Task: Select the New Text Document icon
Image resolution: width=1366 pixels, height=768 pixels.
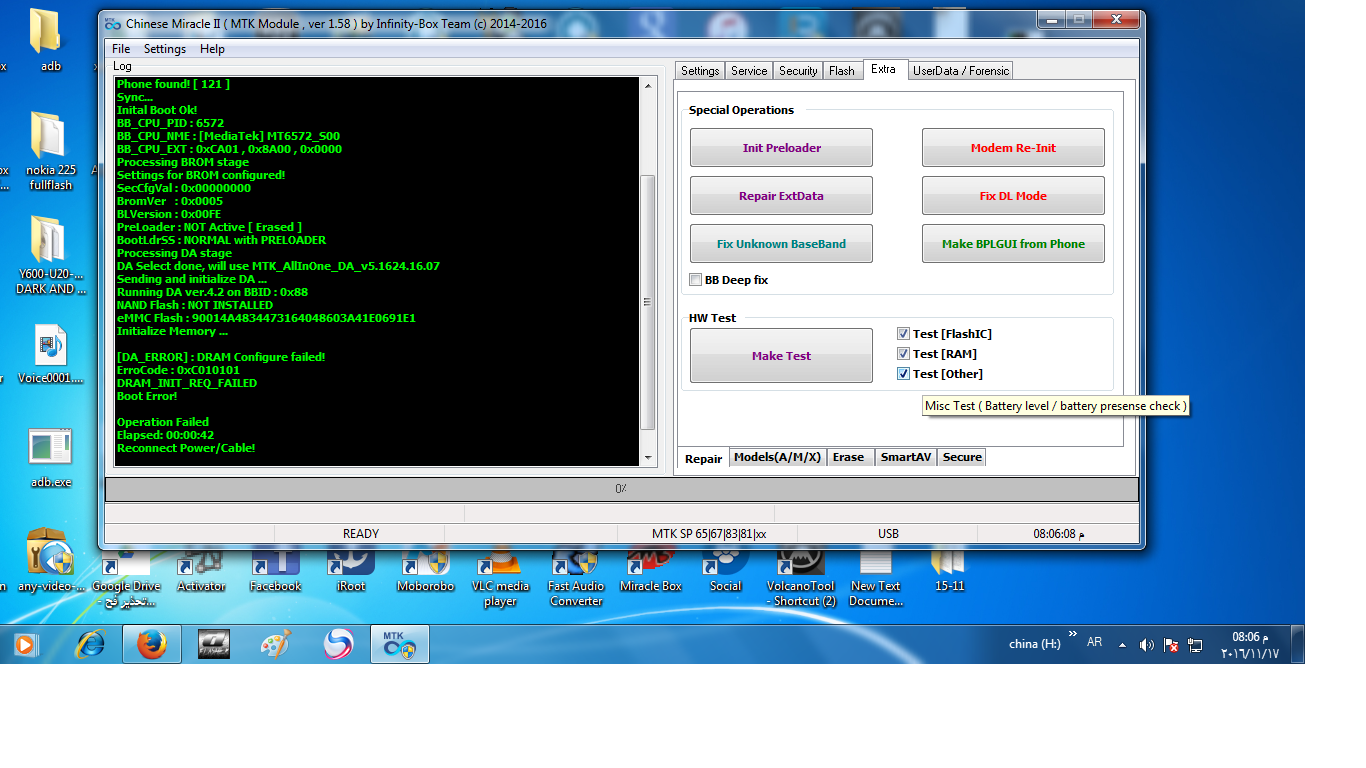Action: tap(876, 578)
